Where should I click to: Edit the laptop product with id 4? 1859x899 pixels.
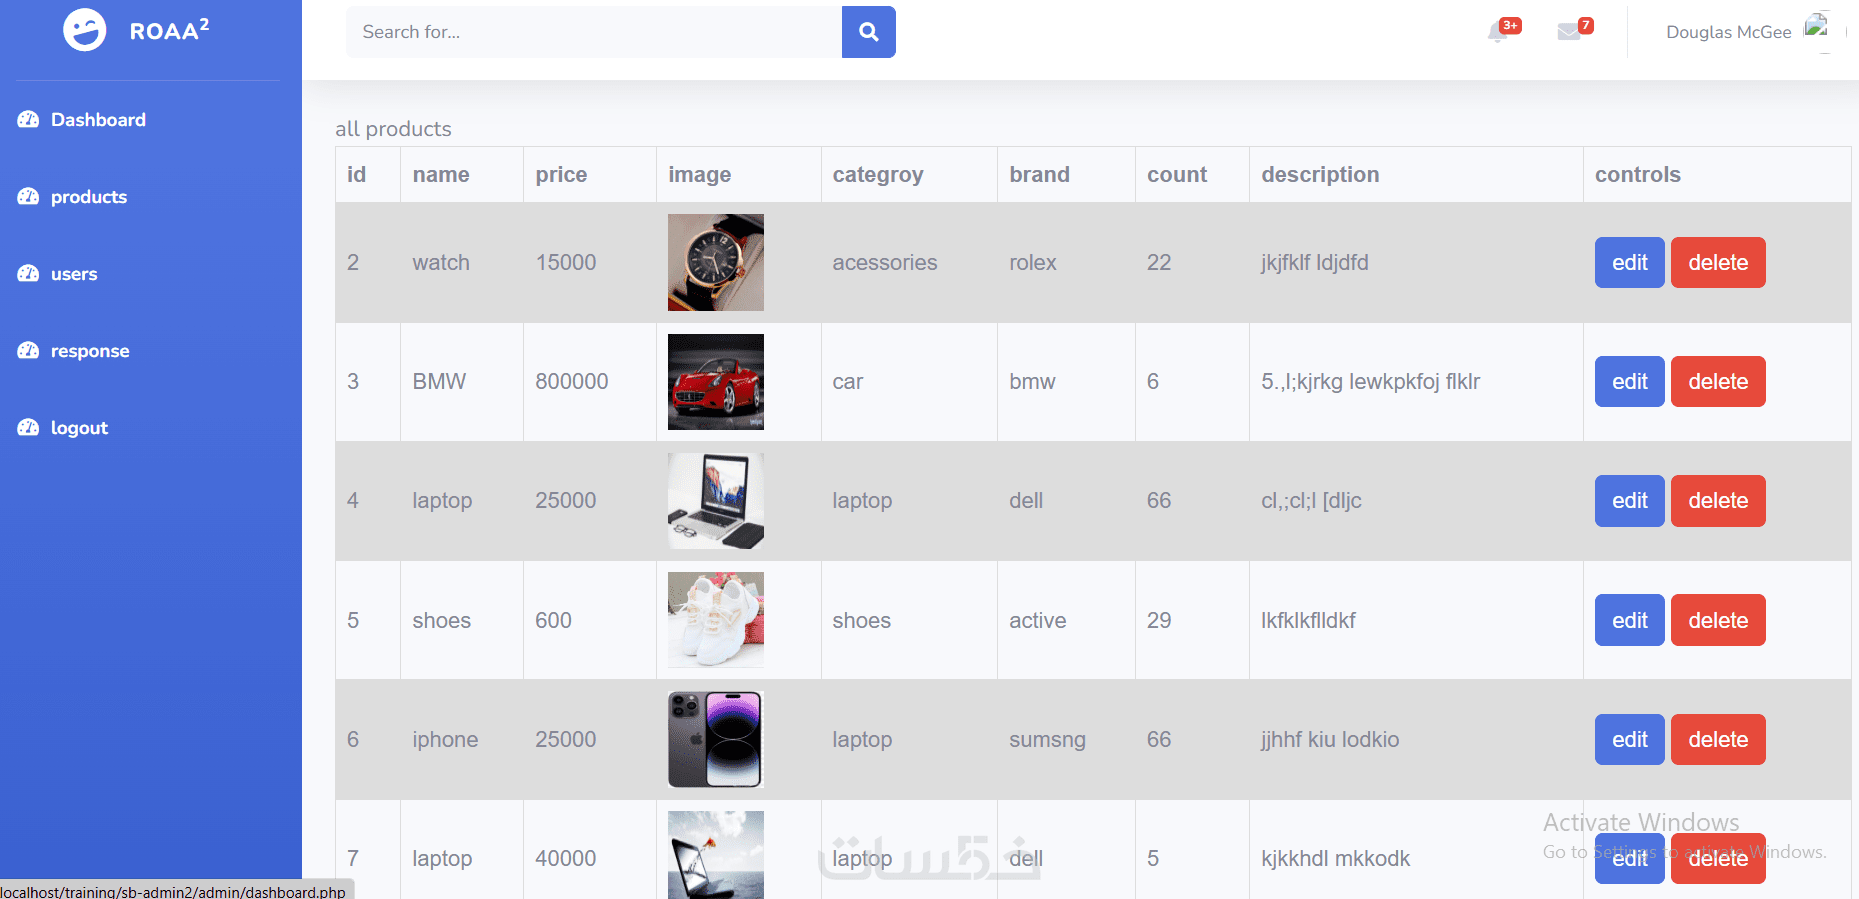(1629, 500)
